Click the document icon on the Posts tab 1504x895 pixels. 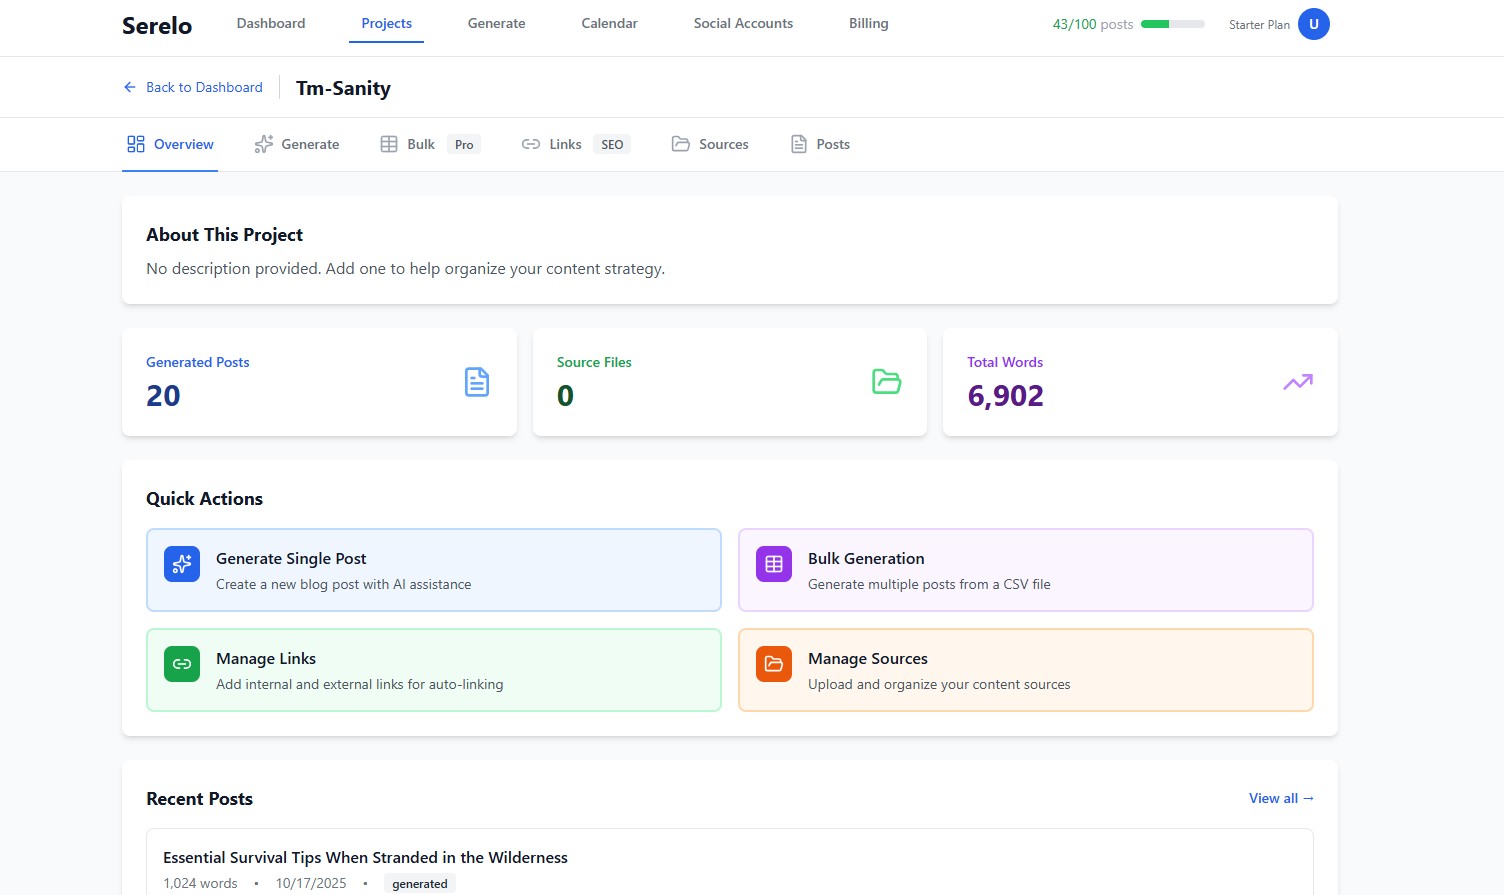[x=798, y=144]
